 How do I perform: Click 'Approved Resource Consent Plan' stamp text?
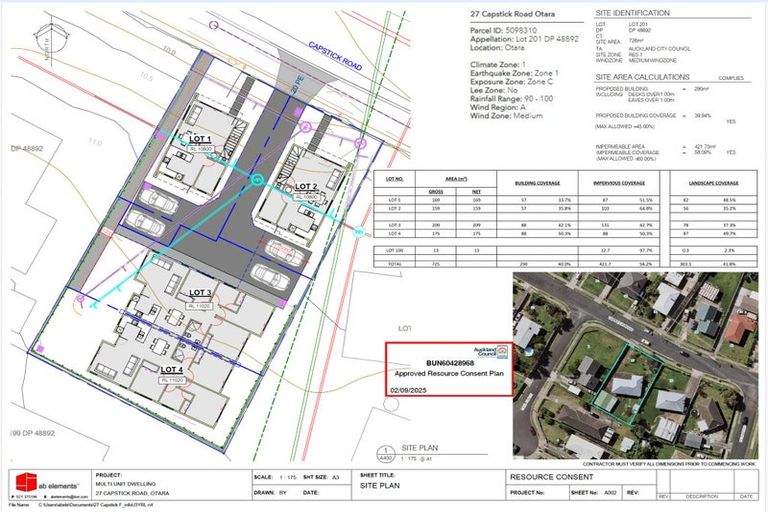point(449,373)
